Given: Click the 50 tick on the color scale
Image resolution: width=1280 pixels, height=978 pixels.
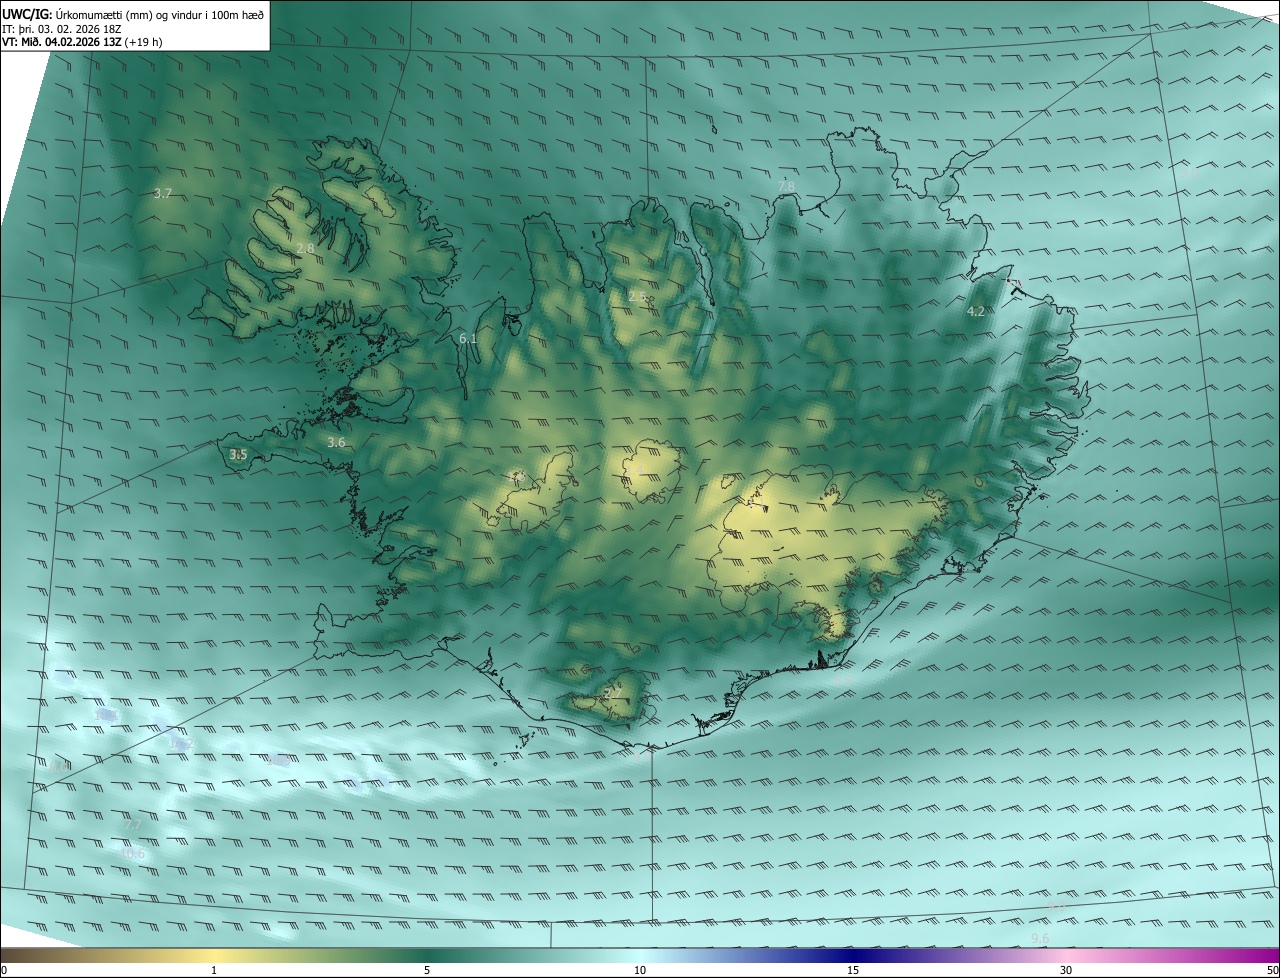Looking at the screenshot, I should tap(1272, 970).
